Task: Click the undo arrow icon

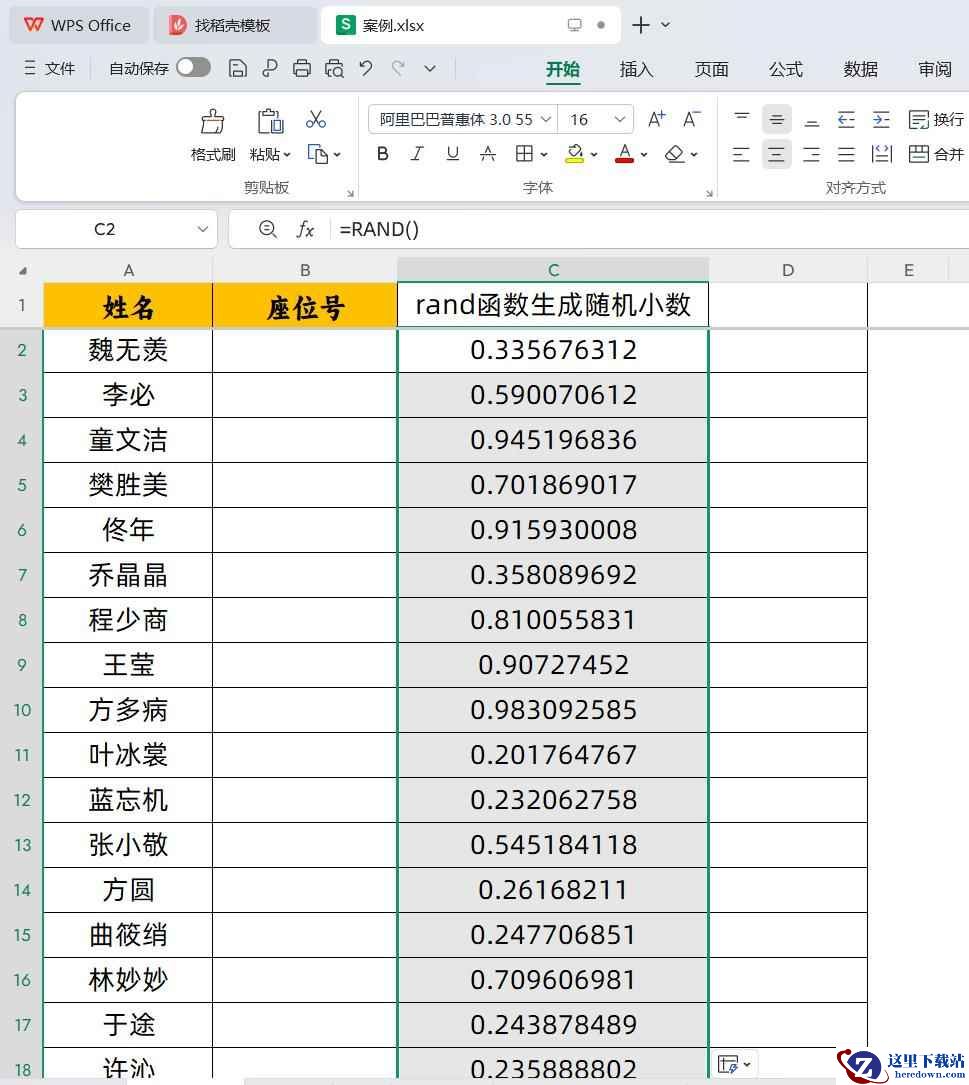Action: pos(366,68)
